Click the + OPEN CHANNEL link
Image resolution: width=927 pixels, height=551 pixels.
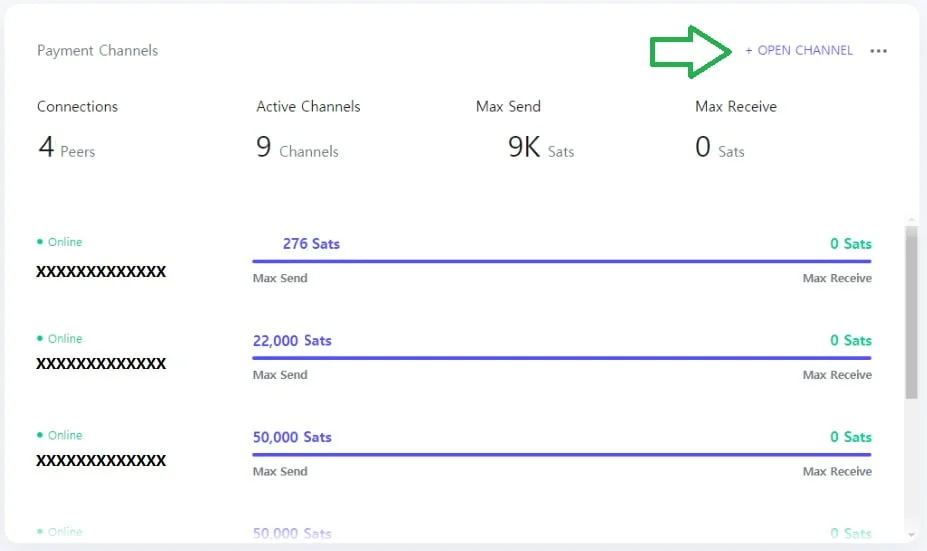pyautogui.click(x=799, y=50)
